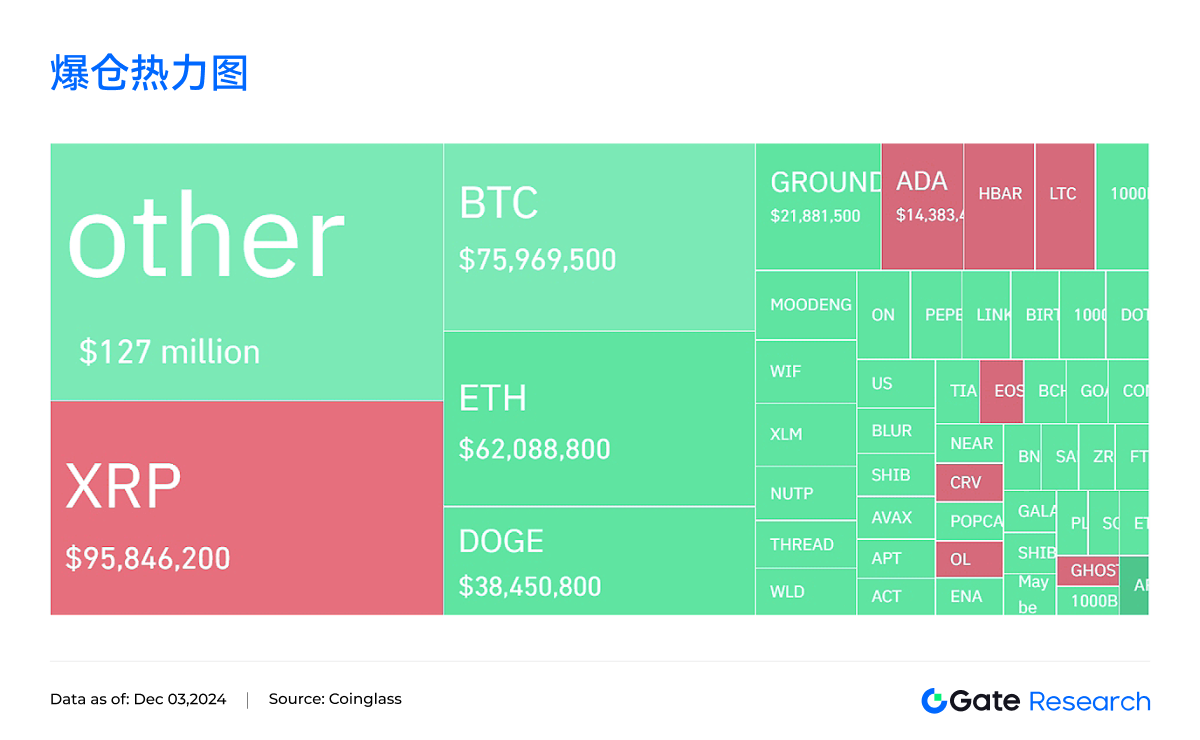Select the red XRP liquidation tile
This screenshot has height=740, width=1200.
coord(246,508)
